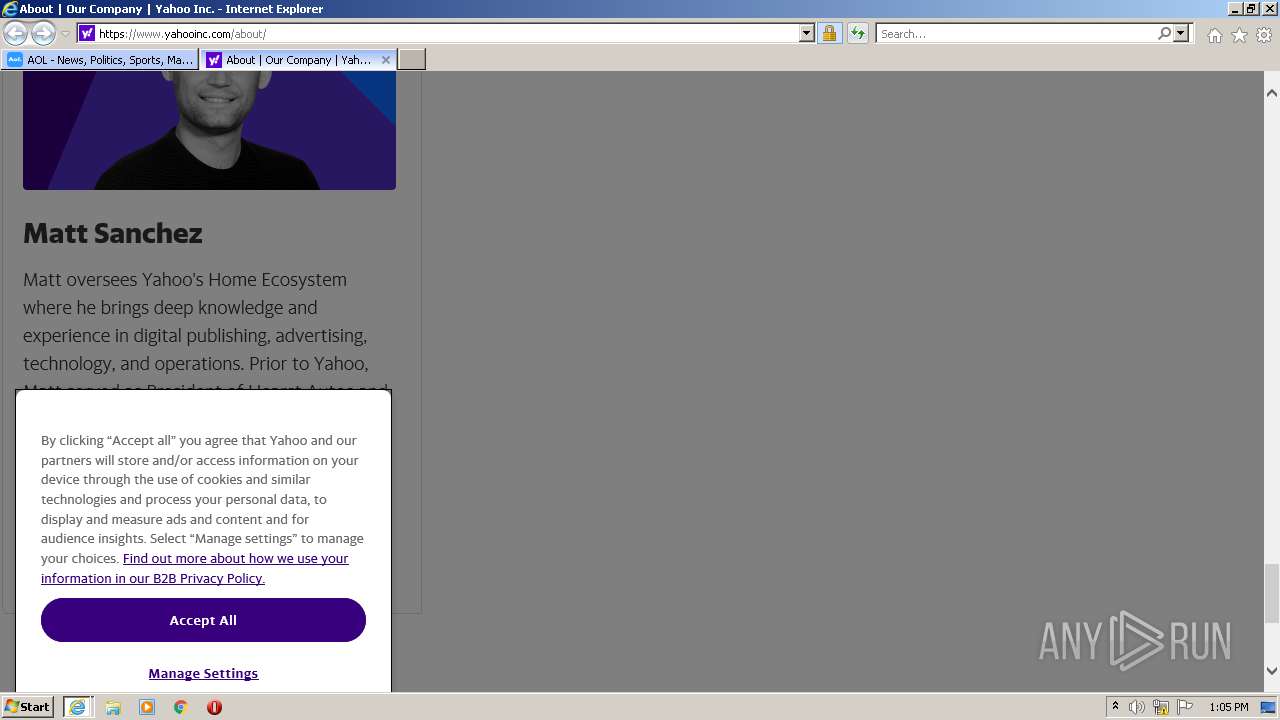Open Favorites star icon
The width and height of the screenshot is (1280, 720).
(1239, 35)
